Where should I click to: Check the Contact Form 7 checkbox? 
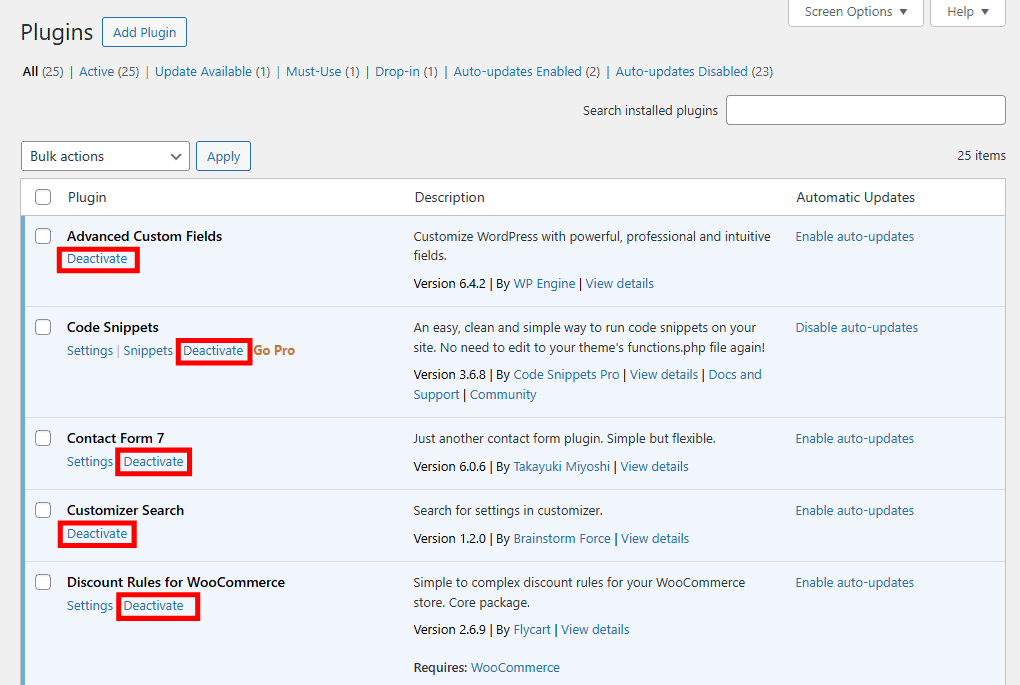click(43, 438)
